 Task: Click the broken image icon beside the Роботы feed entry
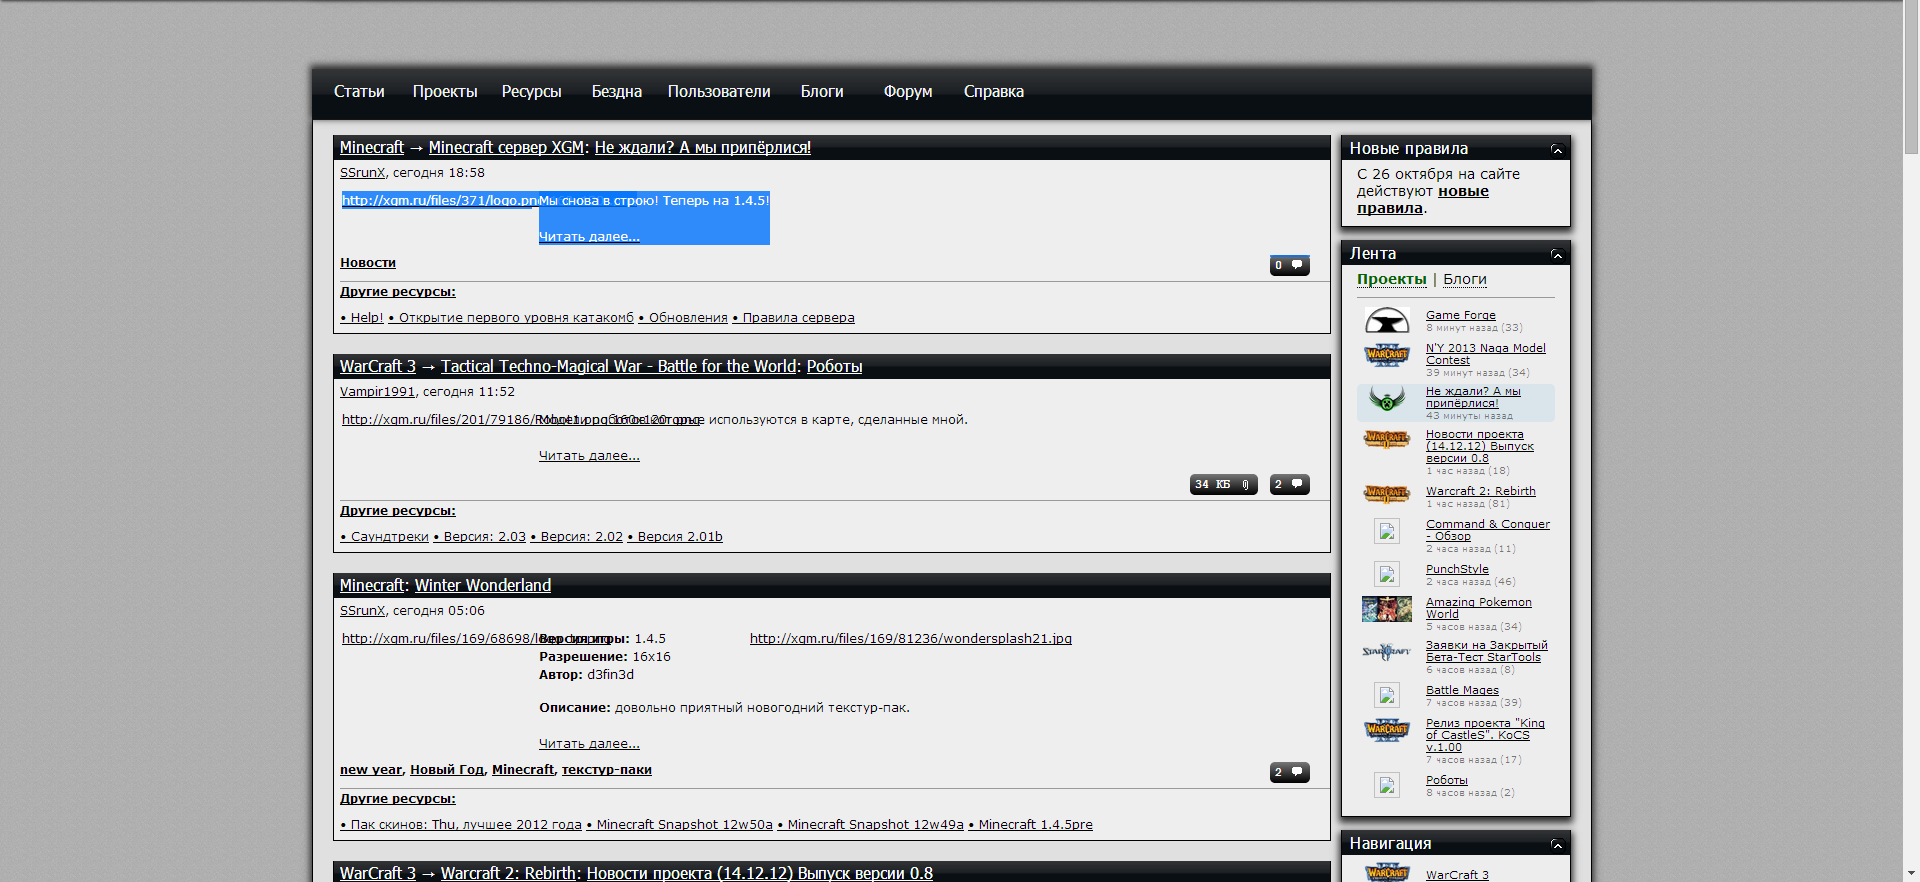click(x=1387, y=785)
